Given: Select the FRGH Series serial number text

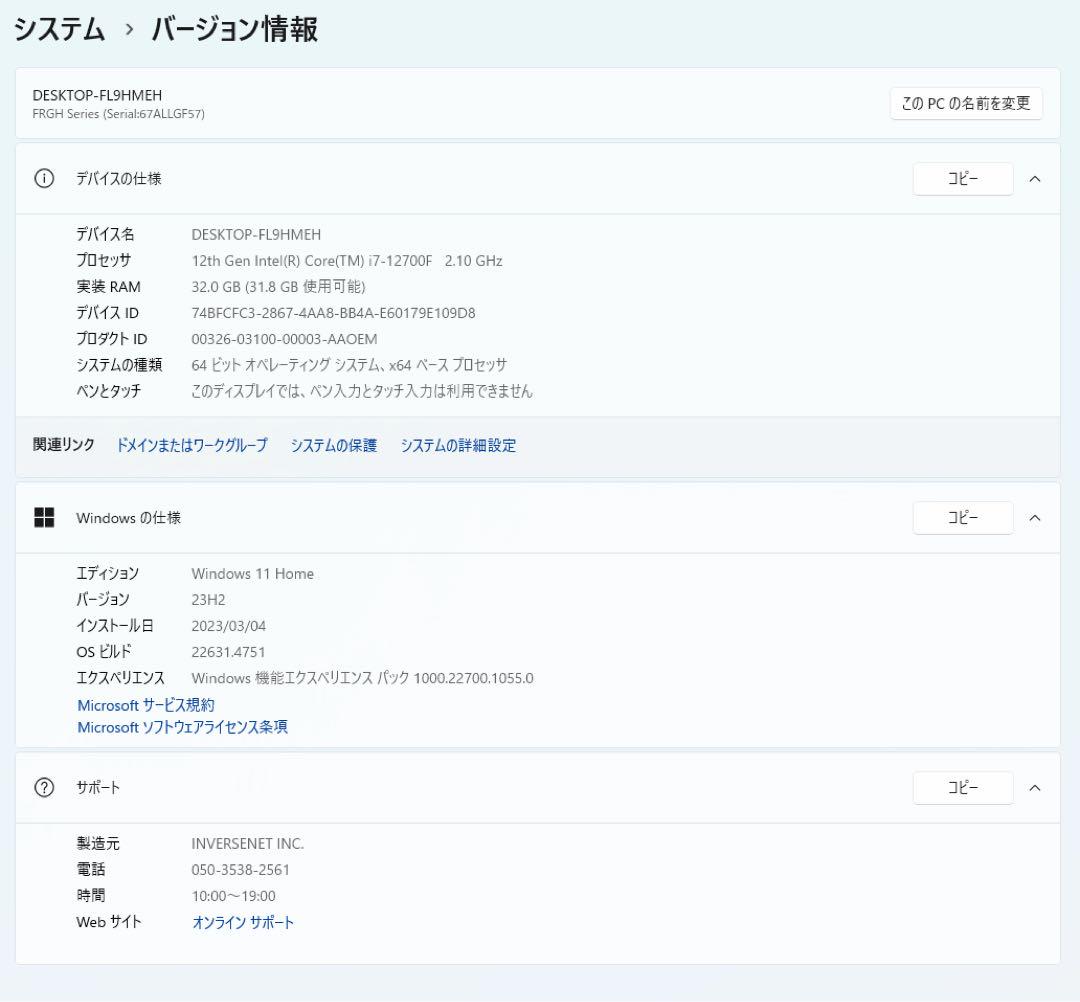Looking at the screenshot, I should pos(118,114).
